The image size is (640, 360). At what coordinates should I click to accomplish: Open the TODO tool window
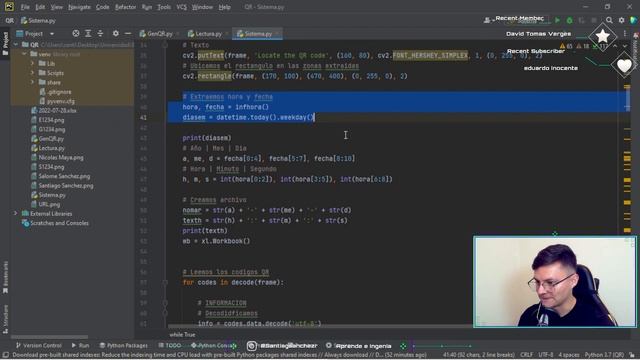(170, 345)
